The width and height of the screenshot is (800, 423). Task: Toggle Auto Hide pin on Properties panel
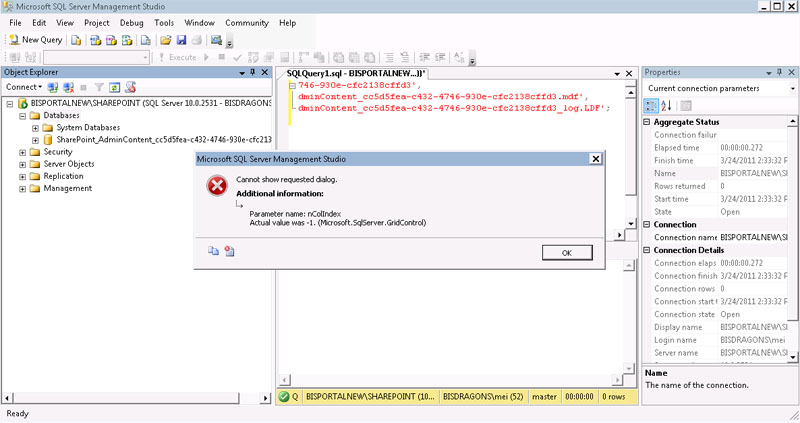(x=779, y=72)
